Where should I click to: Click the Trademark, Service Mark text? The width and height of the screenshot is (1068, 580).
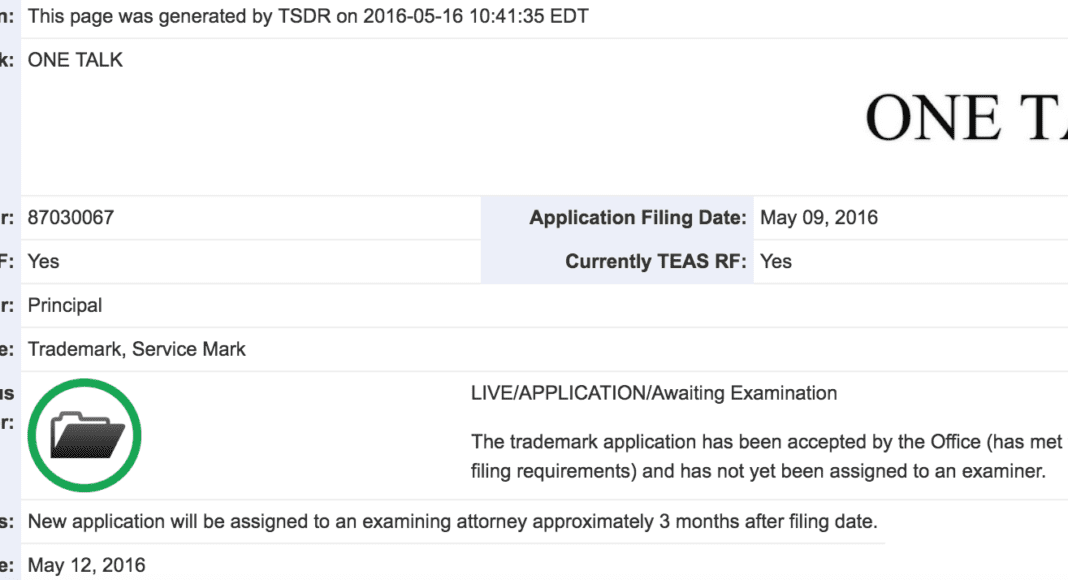tap(137, 349)
